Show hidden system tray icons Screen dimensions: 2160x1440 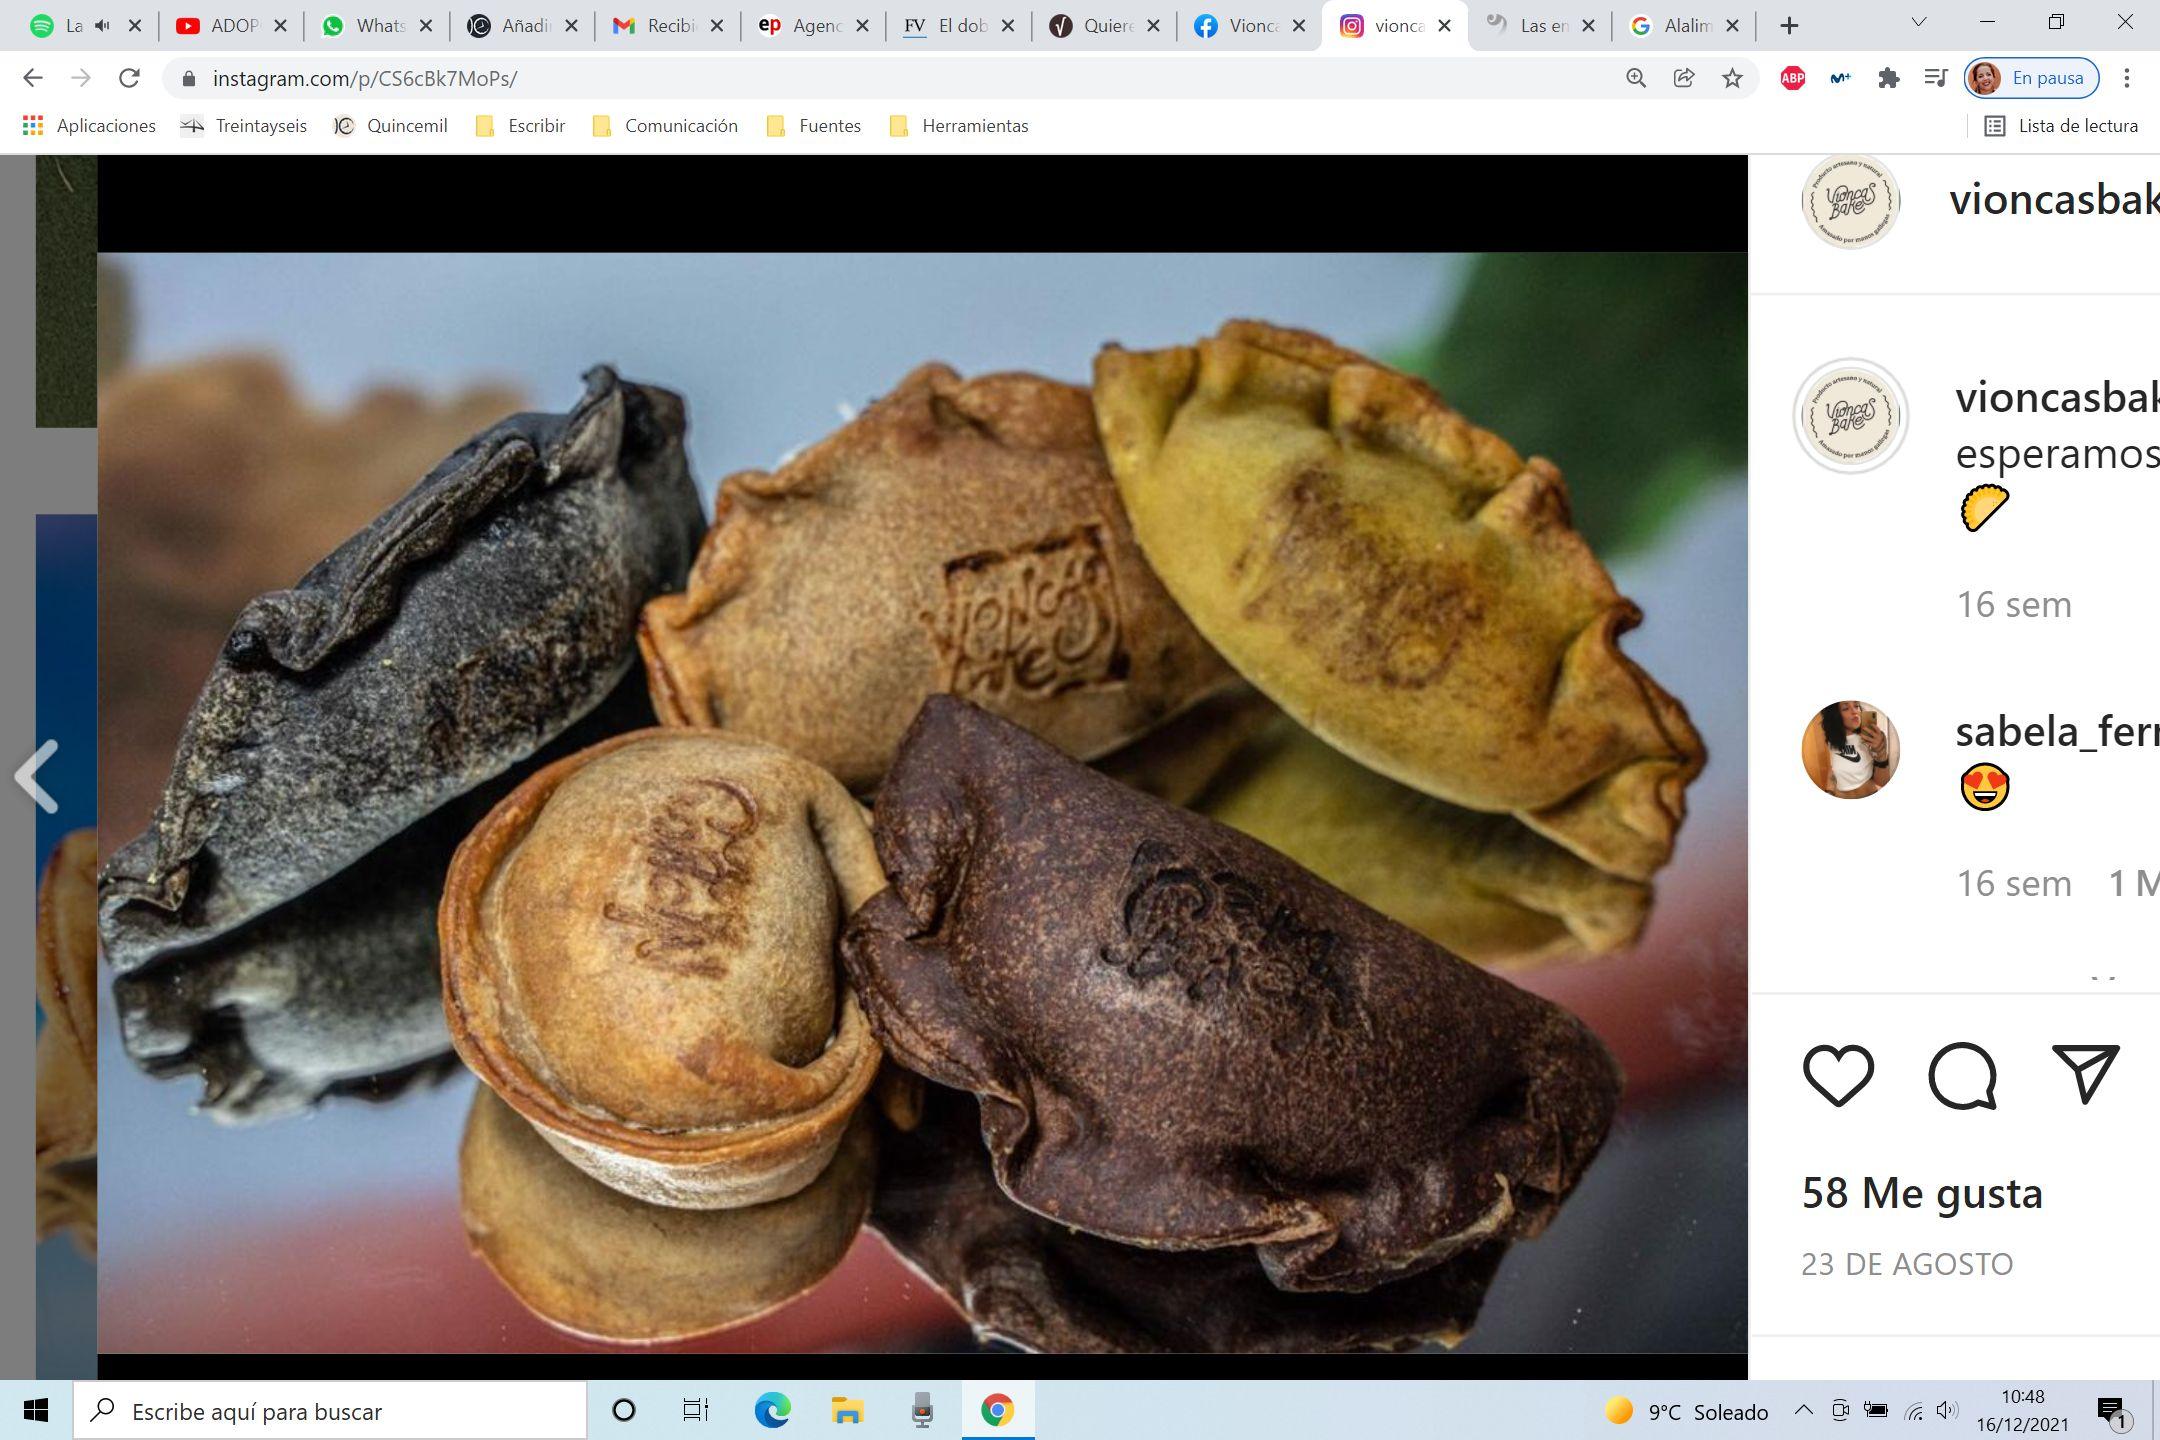[x=1803, y=1411]
